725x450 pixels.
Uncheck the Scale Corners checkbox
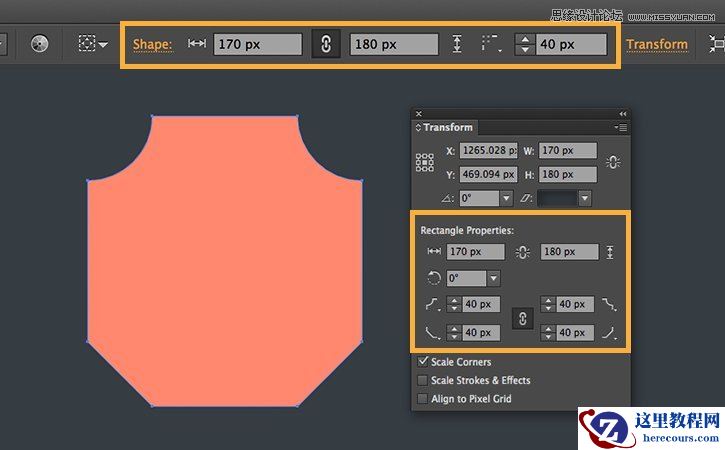423,361
